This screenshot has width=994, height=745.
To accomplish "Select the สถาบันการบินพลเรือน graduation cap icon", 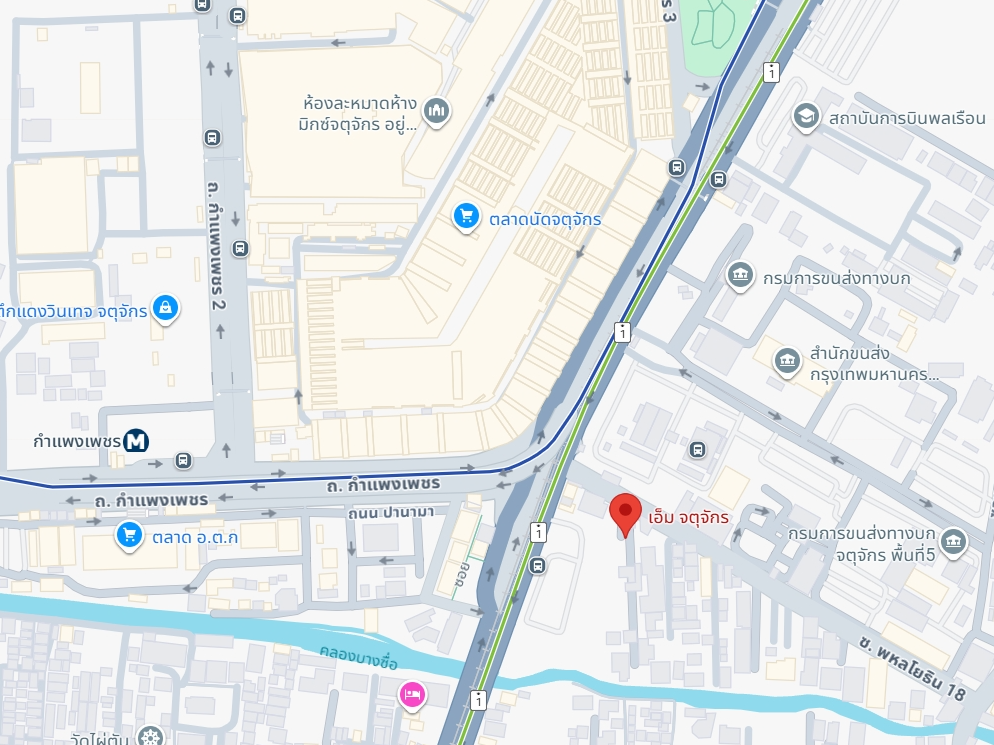I will coord(806,117).
